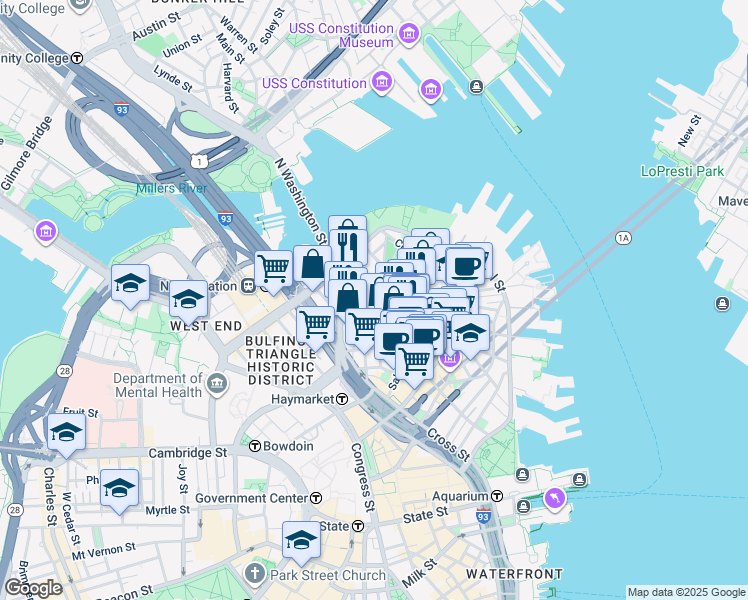This screenshot has width=748, height=600.
Task: Select the Millers River label
Action: (x=171, y=188)
